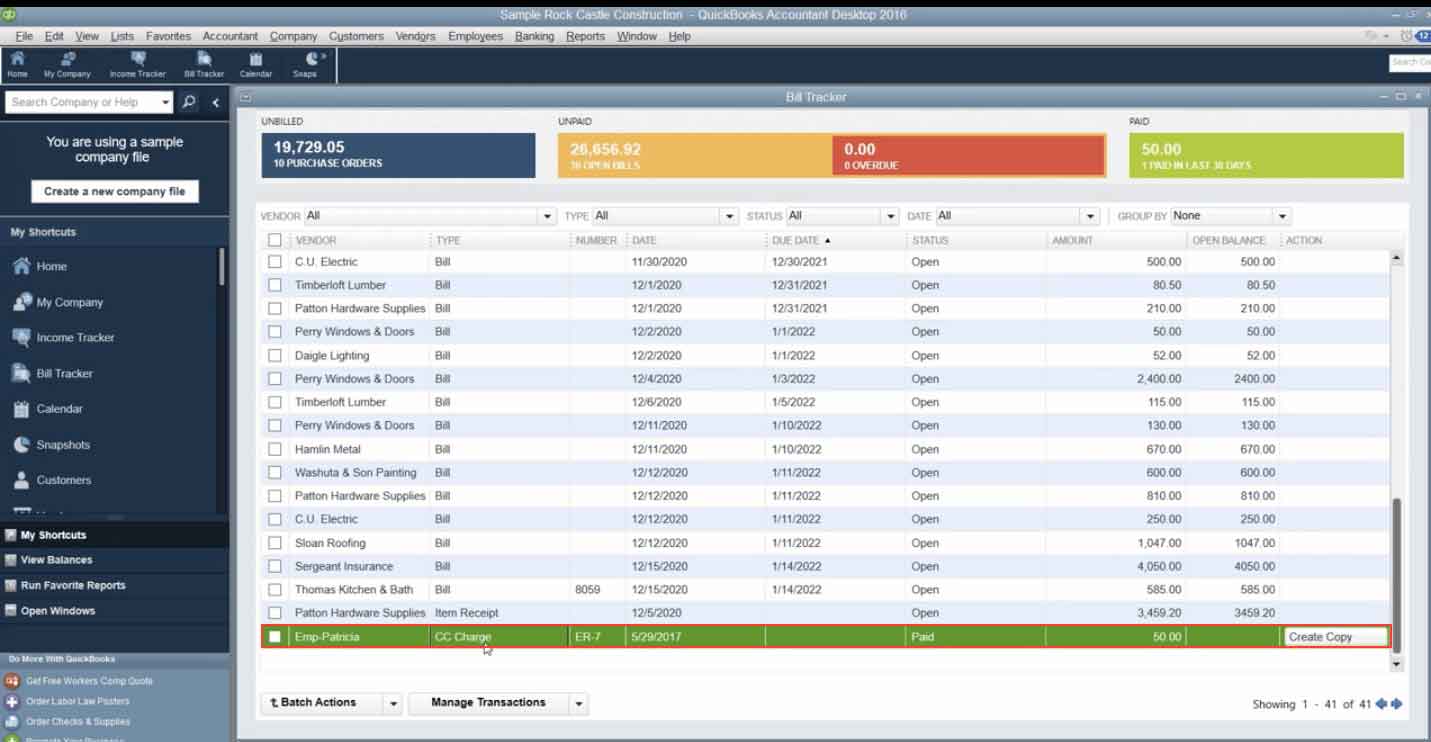Select the Bill Tracker toolbar icon
The width and height of the screenshot is (1431, 742).
pyautogui.click(x=203, y=65)
